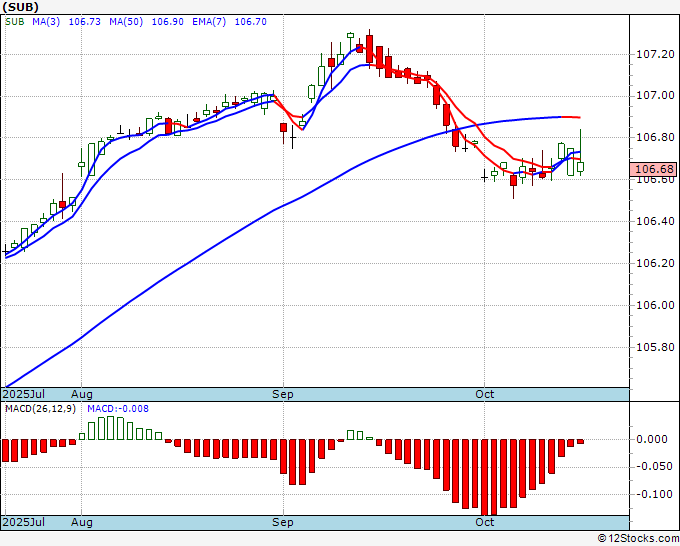Click Sep on the MACD panel axis
The image size is (680, 546).
point(283,522)
